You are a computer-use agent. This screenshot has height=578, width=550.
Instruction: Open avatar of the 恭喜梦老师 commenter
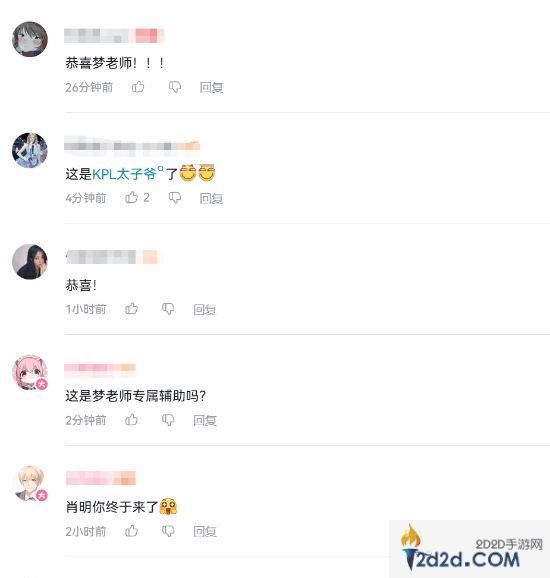[30, 39]
